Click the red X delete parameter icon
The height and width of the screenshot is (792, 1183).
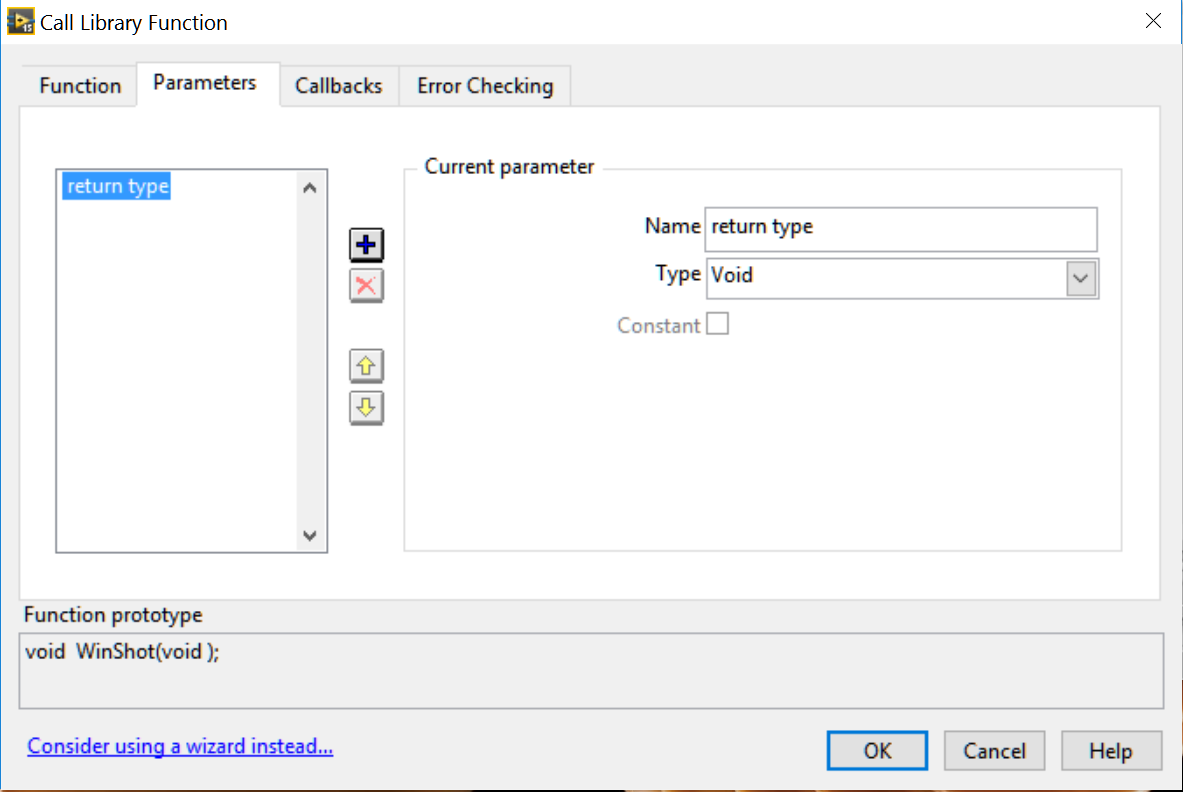pyautogui.click(x=366, y=286)
